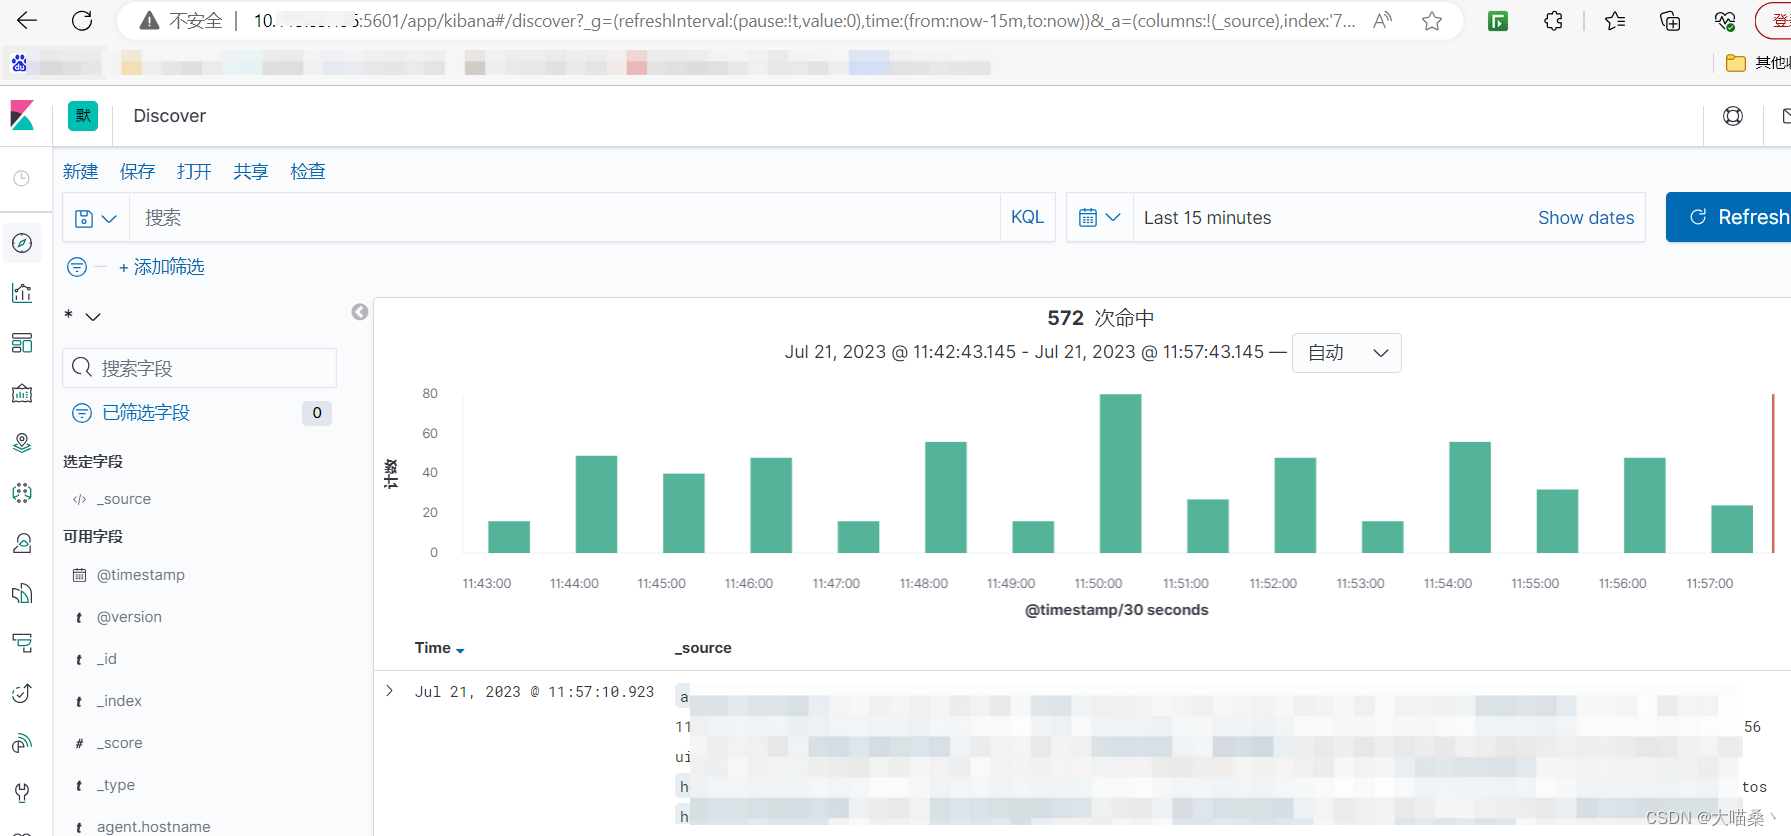Open the date quick menu calendar dropdown
Screen dimensions: 1791x836
pos(1099,218)
